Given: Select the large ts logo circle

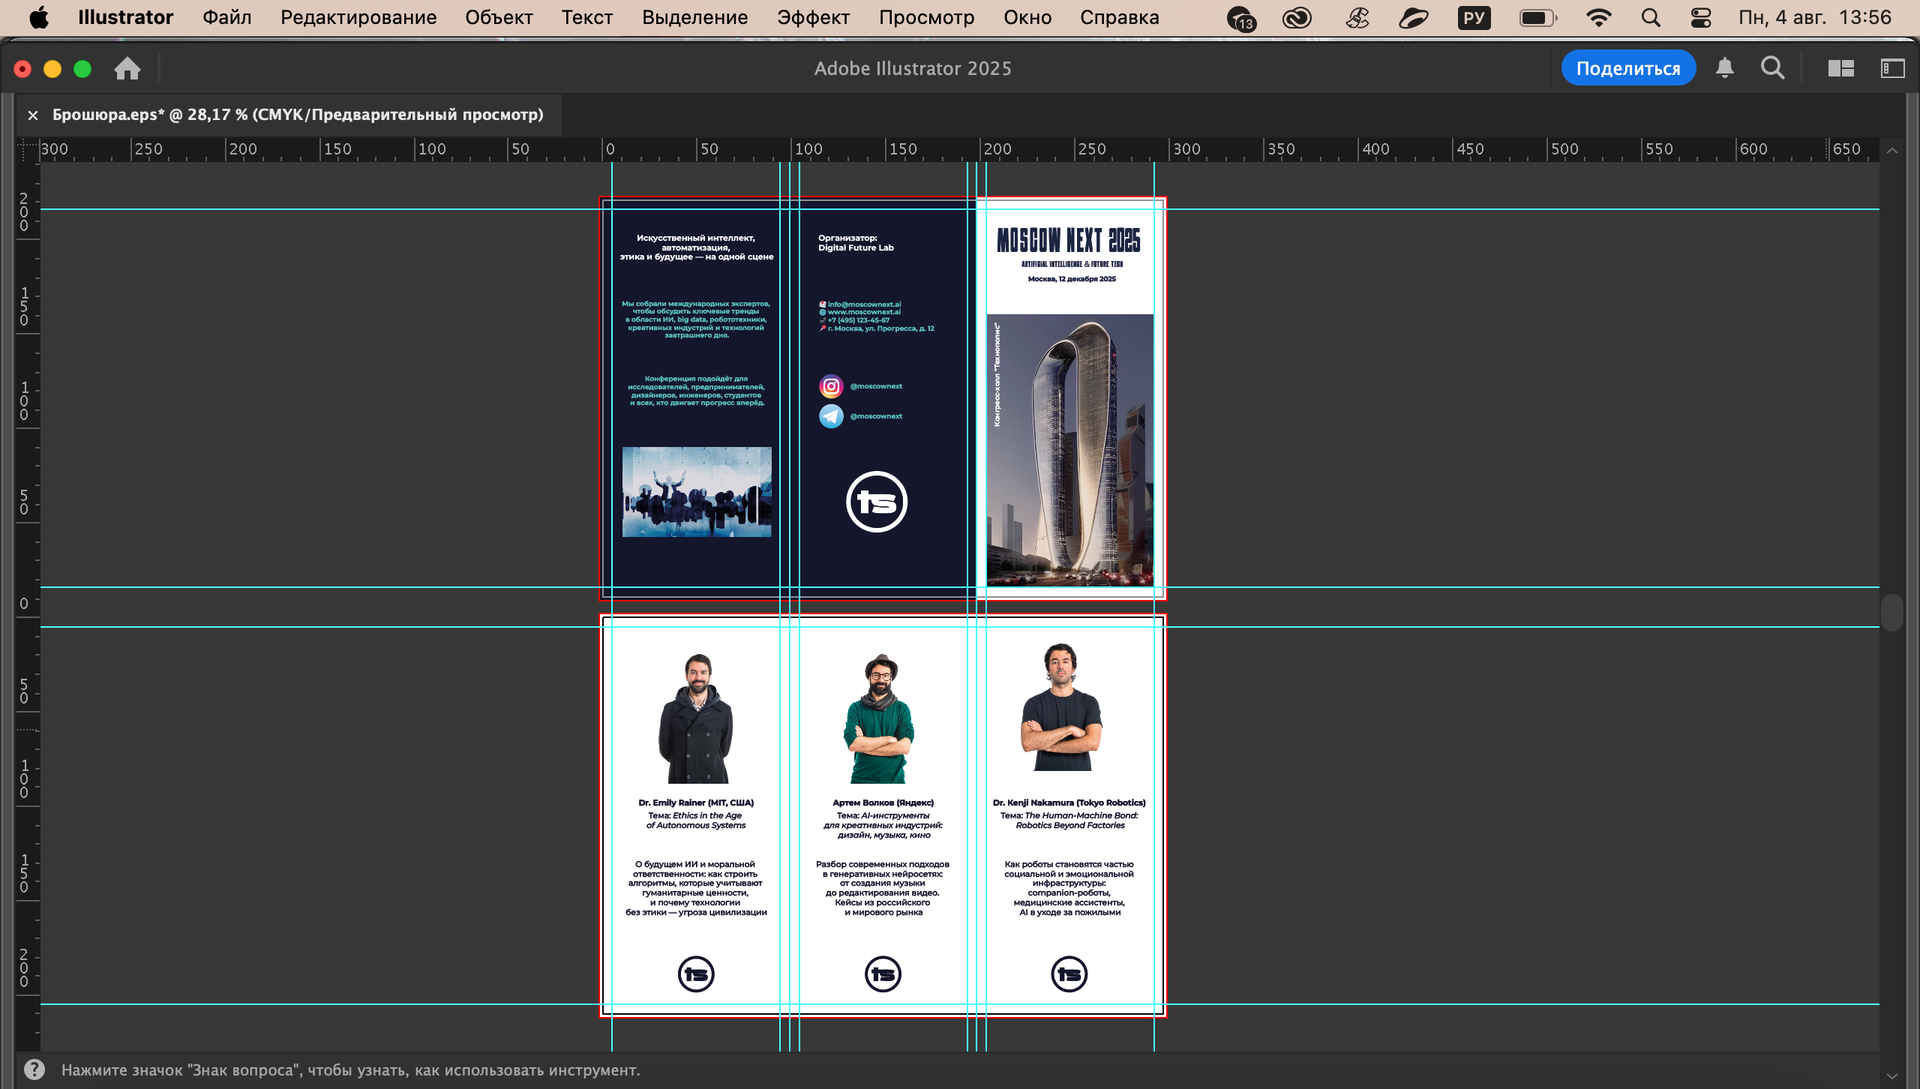Looking at the screenshot, I should (877, 502).
